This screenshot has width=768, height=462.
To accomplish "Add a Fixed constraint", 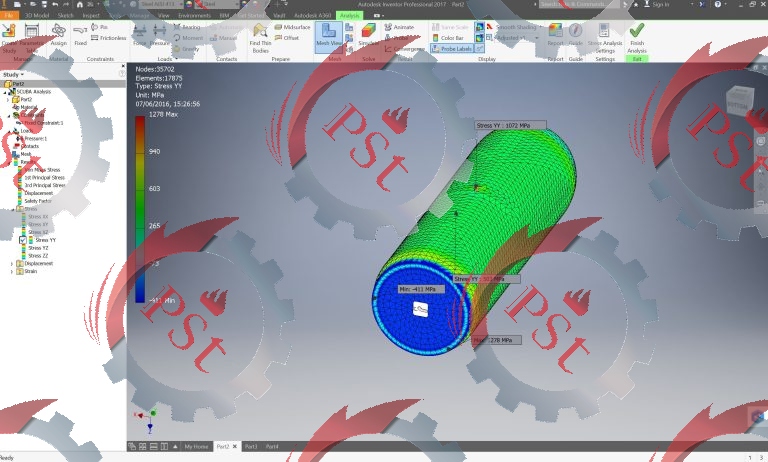I will pyautogui.click(x=80, y=35).
